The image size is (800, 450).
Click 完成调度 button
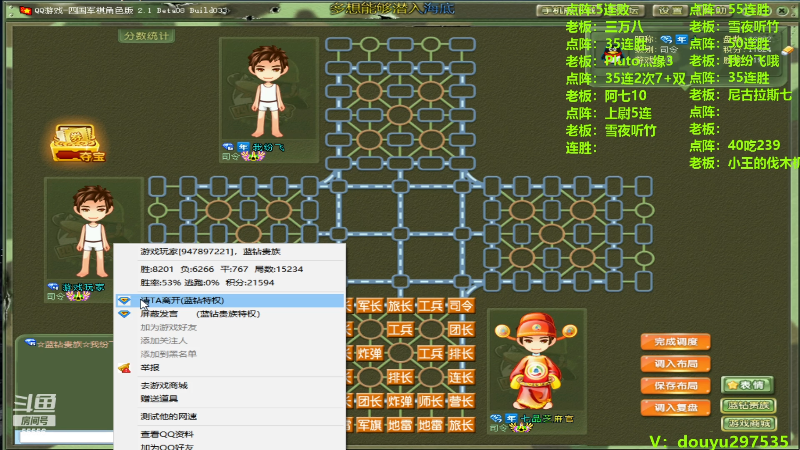(676, 342)
